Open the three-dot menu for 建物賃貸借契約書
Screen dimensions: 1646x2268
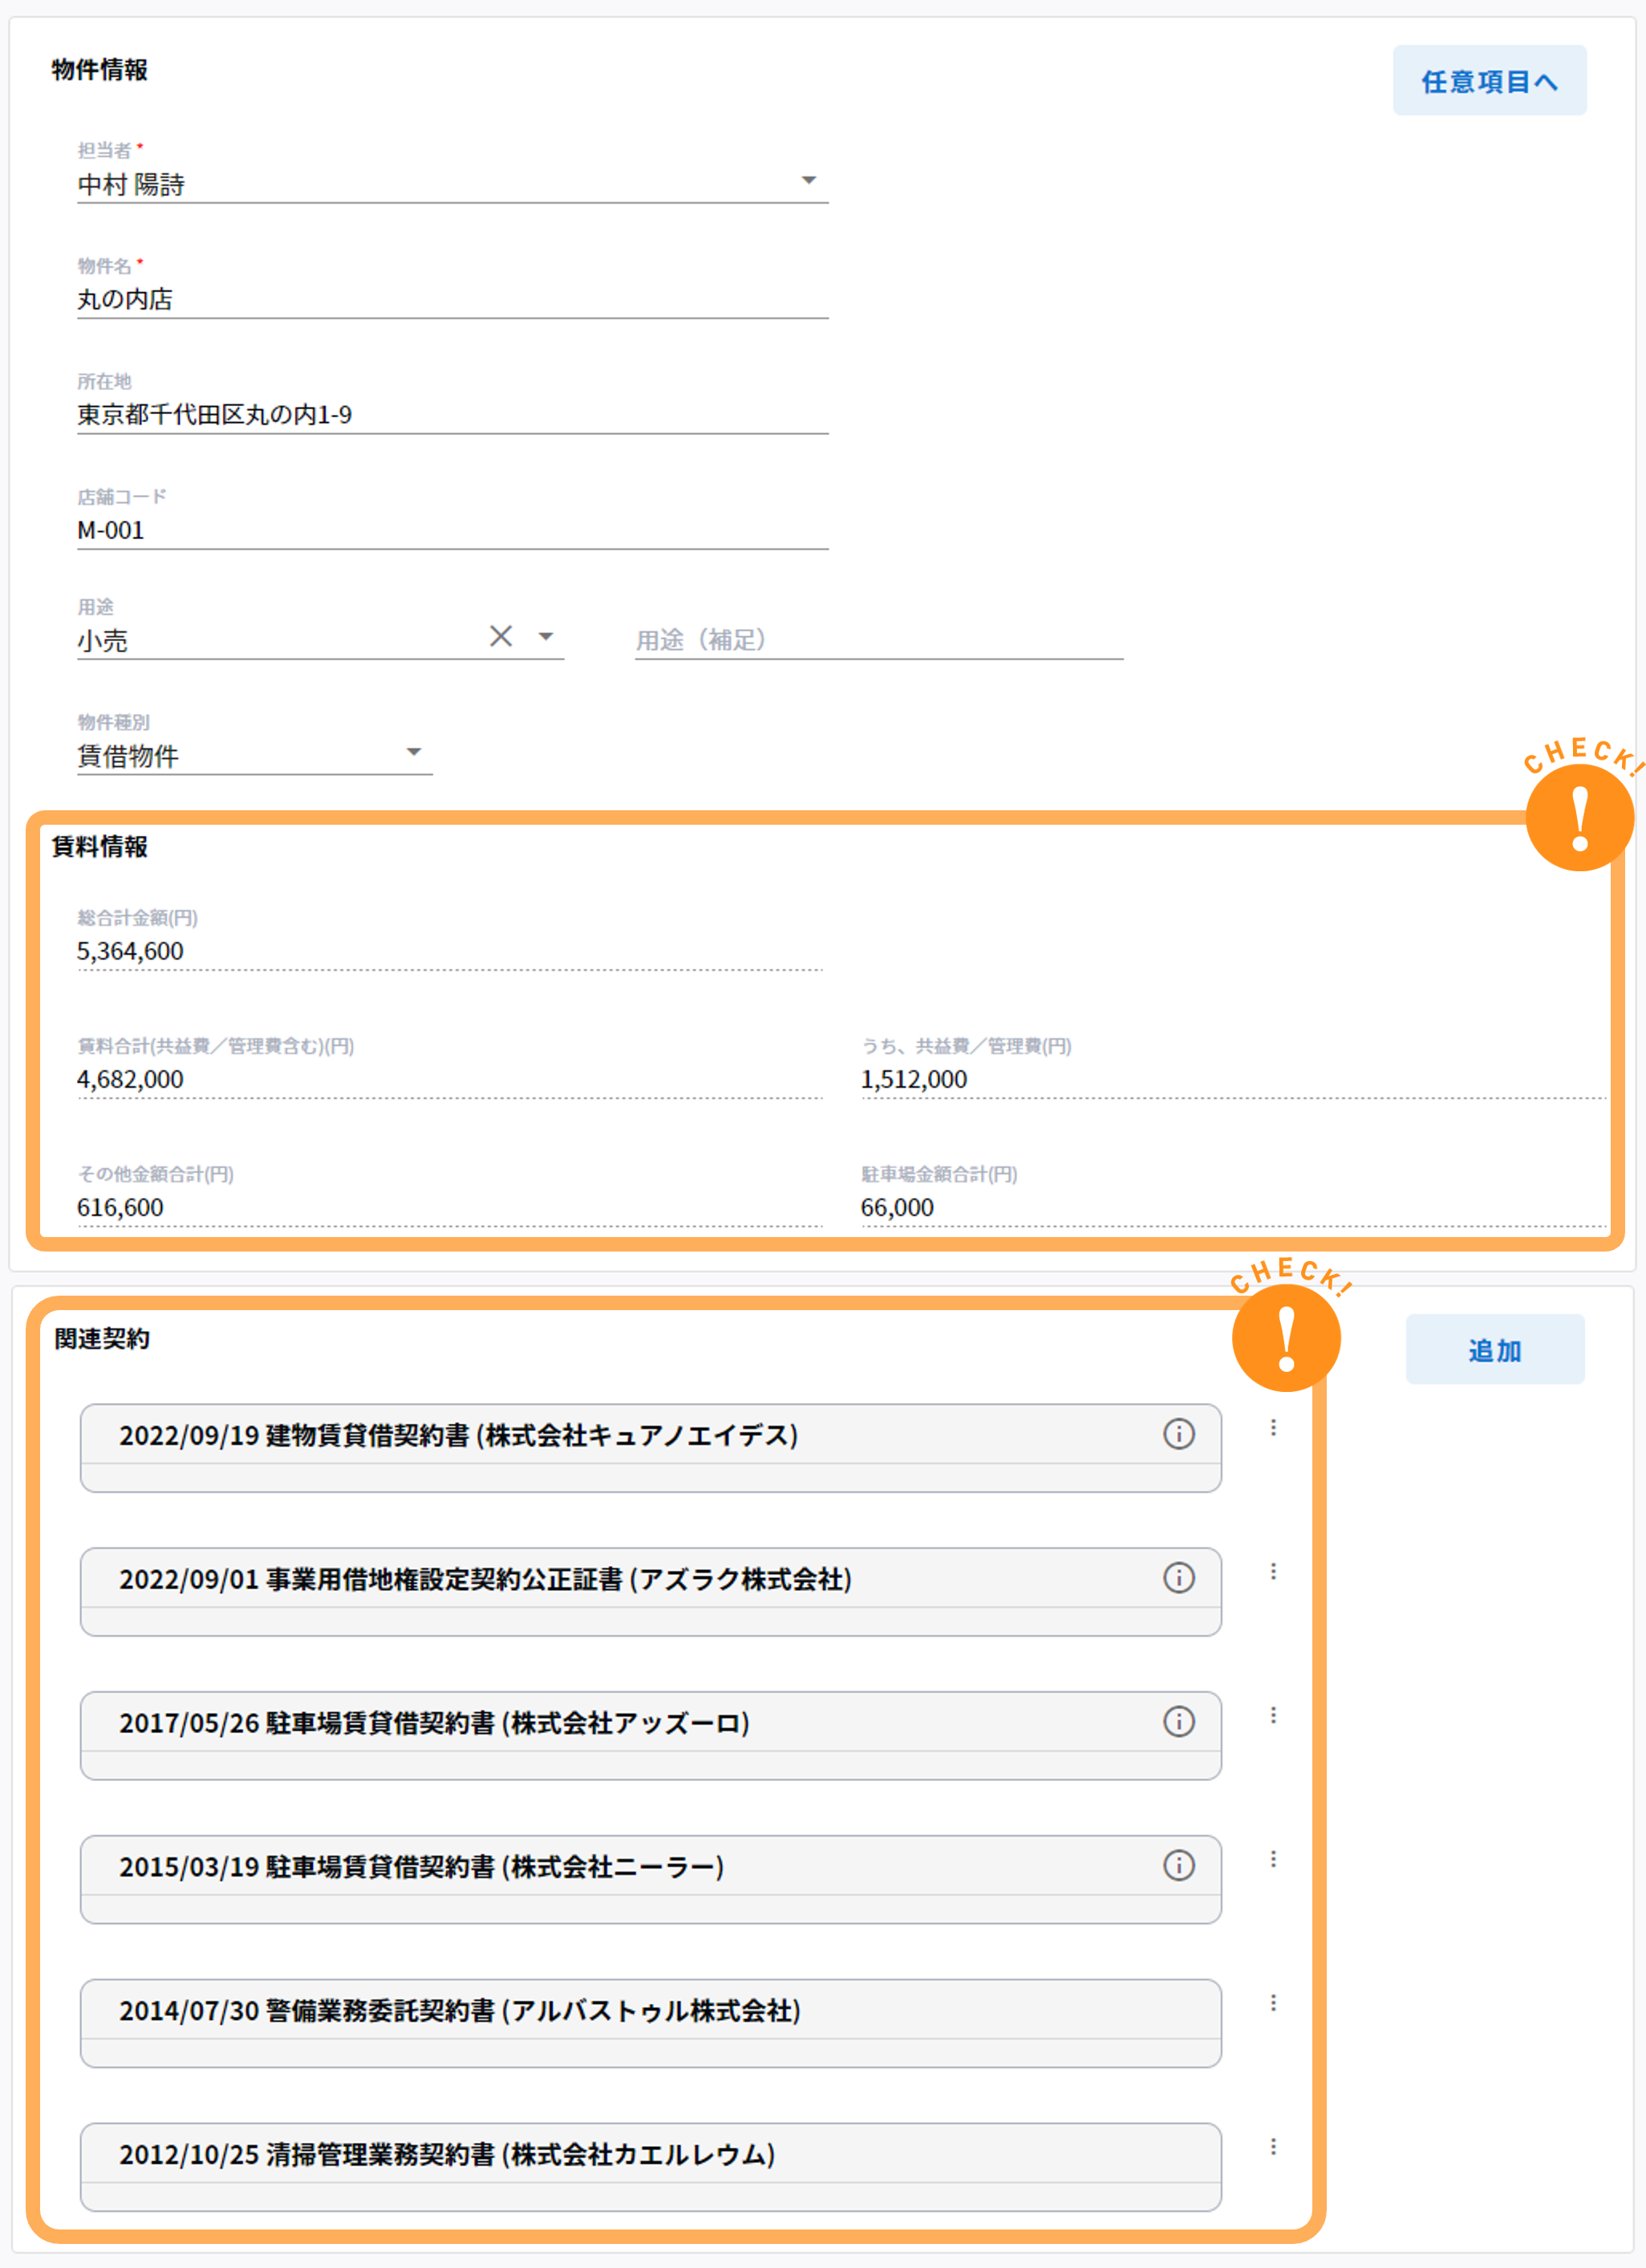point(1274,1430)
